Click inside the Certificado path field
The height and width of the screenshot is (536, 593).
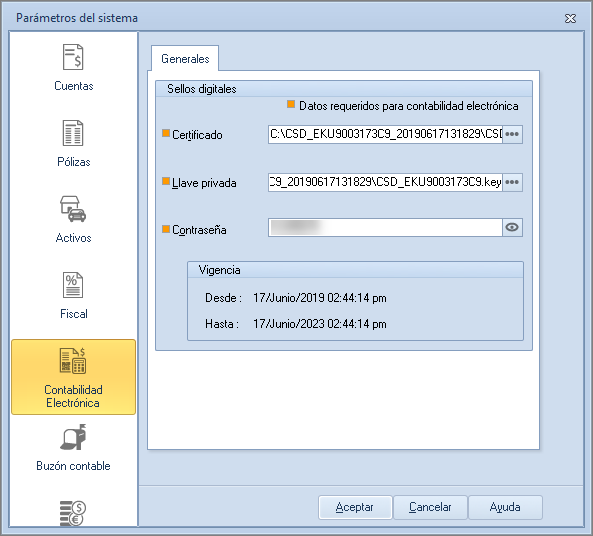coord(385,134)
